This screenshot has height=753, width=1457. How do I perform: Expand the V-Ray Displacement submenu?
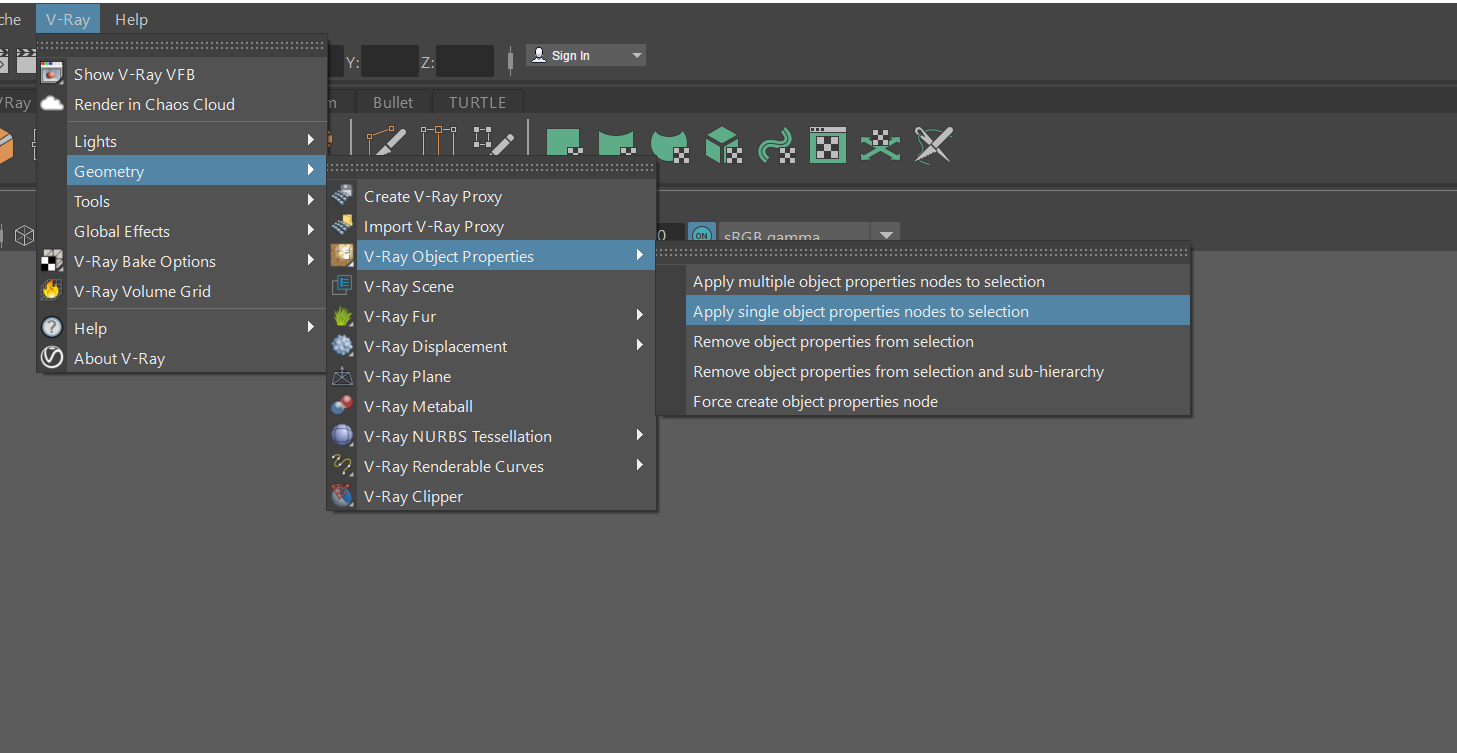pos(639,345)
